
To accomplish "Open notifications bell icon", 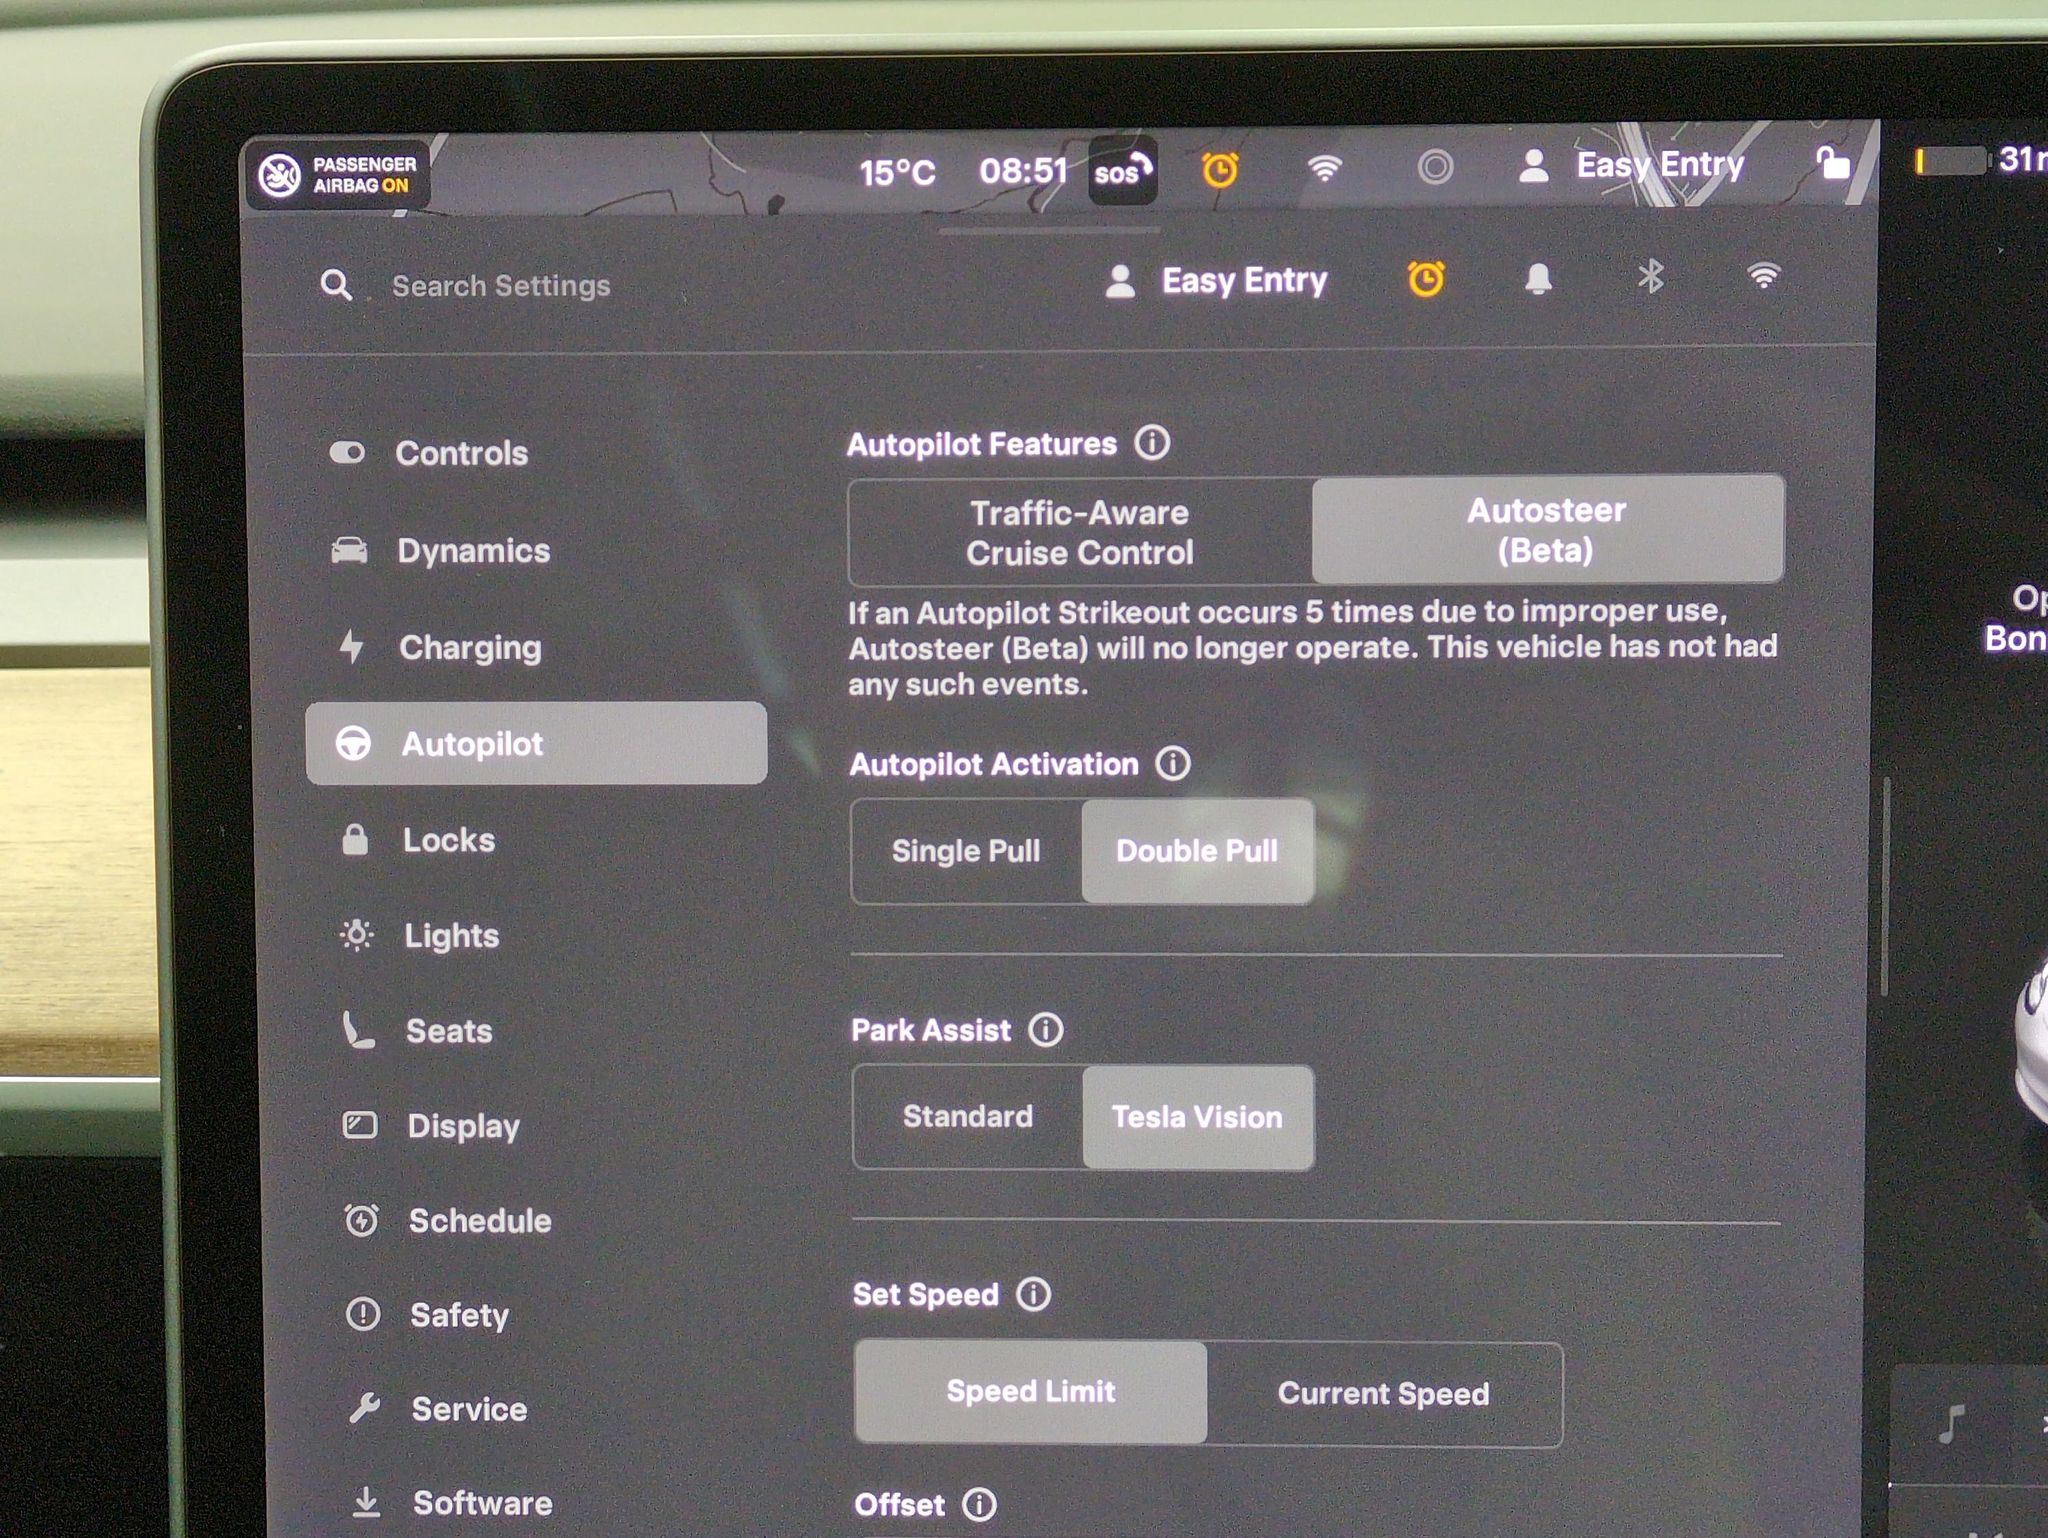I will pyautogui.click(x=1538, y=279).
